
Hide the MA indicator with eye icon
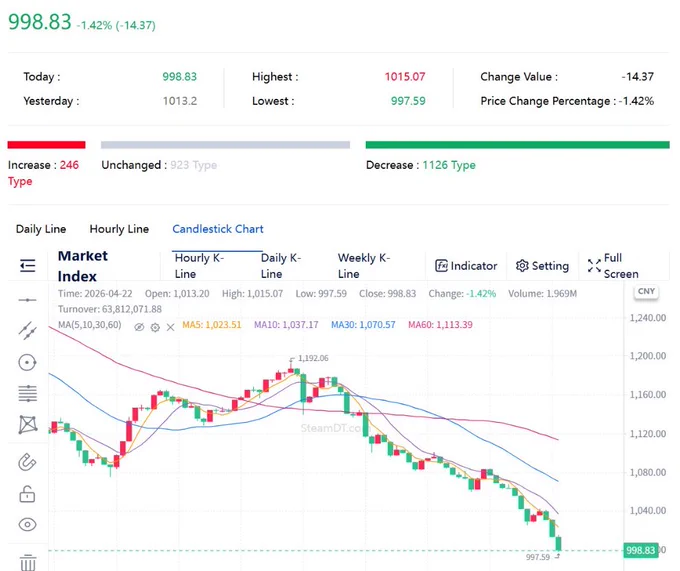pos(139,327)
